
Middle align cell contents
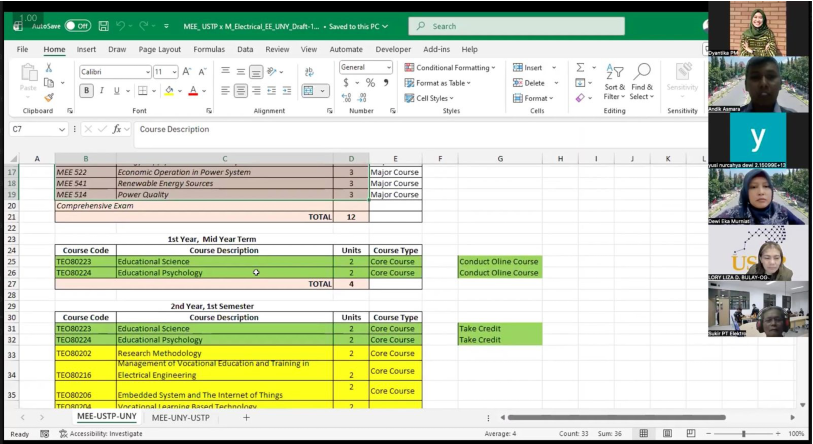(x=241, y=71)
